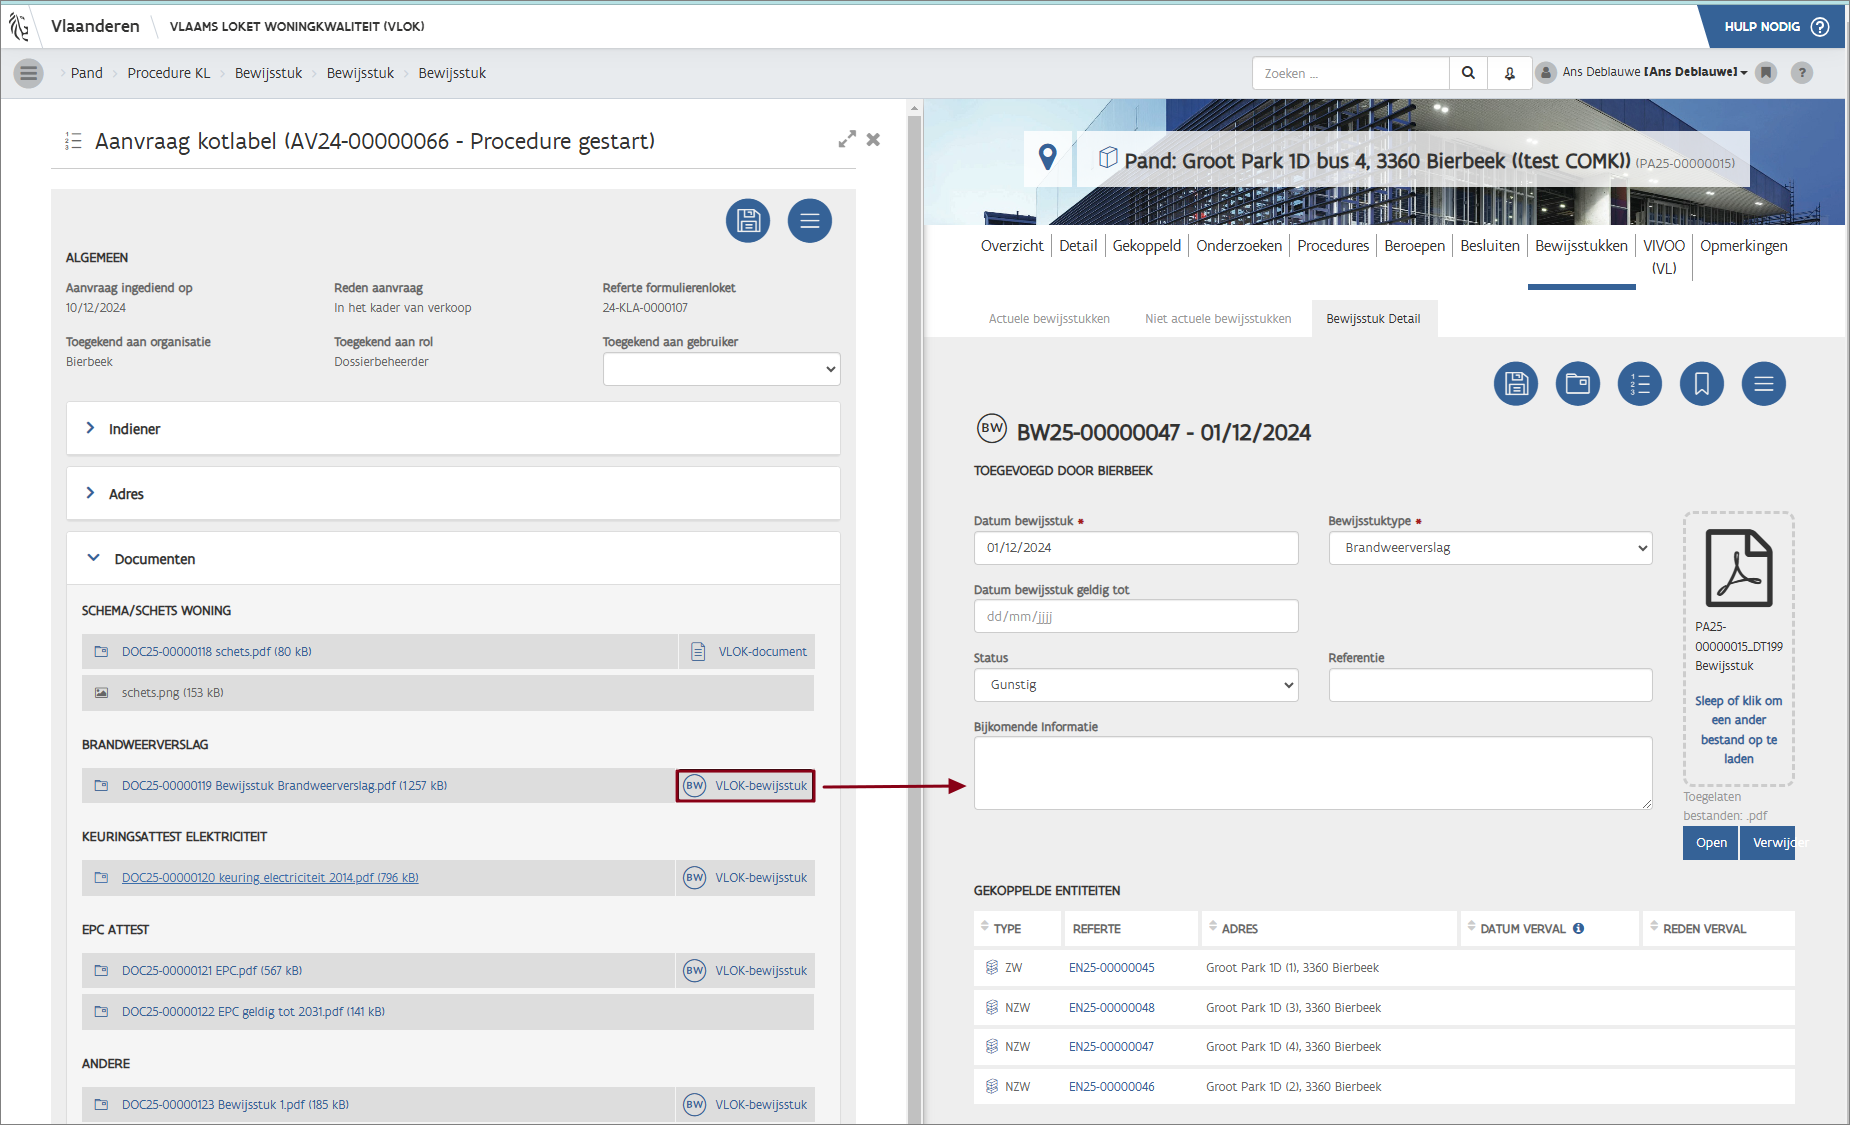
Task: Click the folder icon above the Bewijsstuk detail
Action: click(1577, 384)
